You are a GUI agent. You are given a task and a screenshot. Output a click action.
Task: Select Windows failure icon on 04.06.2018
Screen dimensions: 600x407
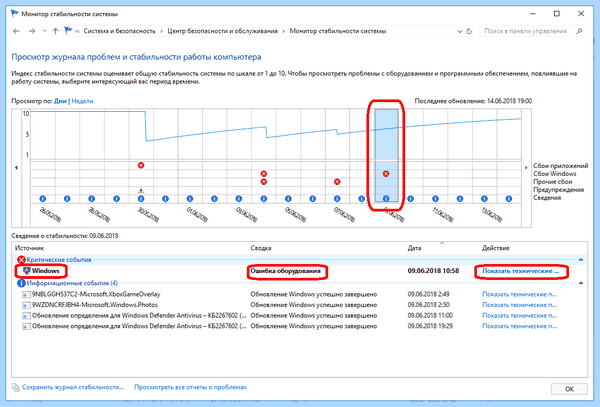264,174
